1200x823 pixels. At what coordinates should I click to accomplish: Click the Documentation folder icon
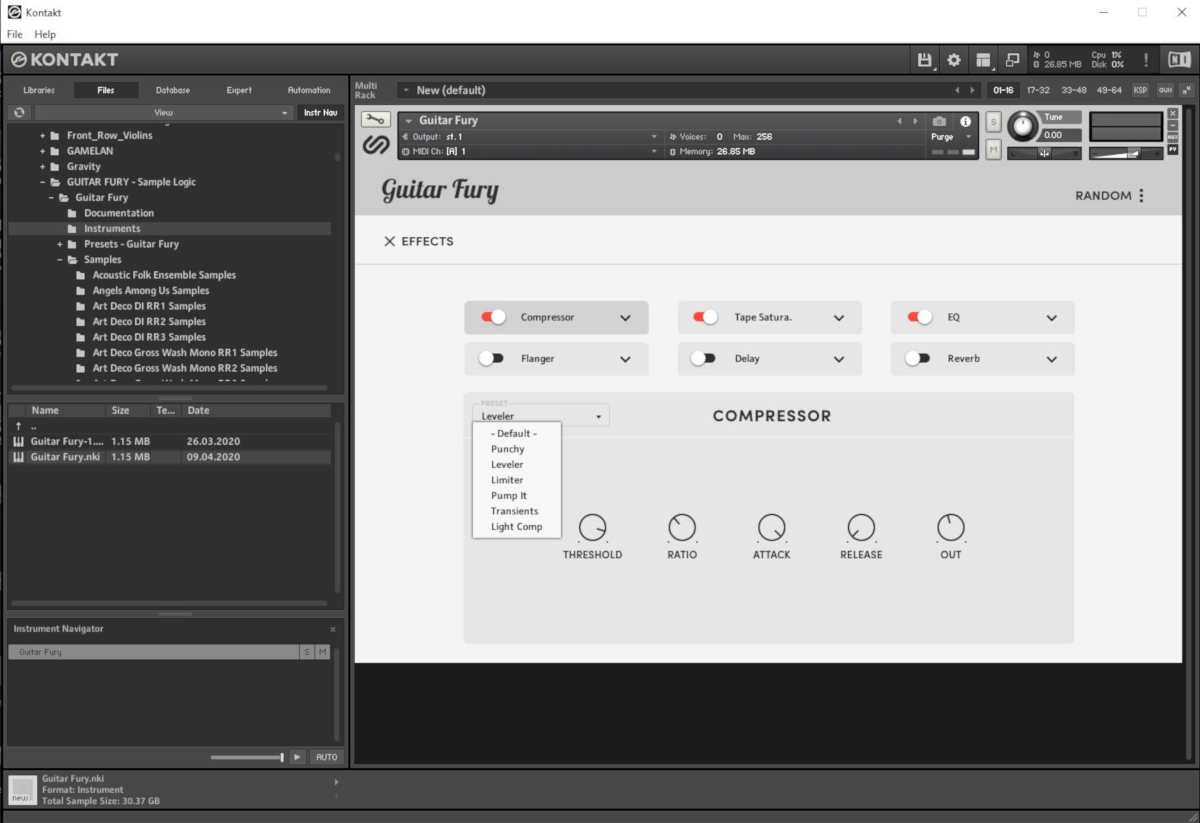click(72, 213)
